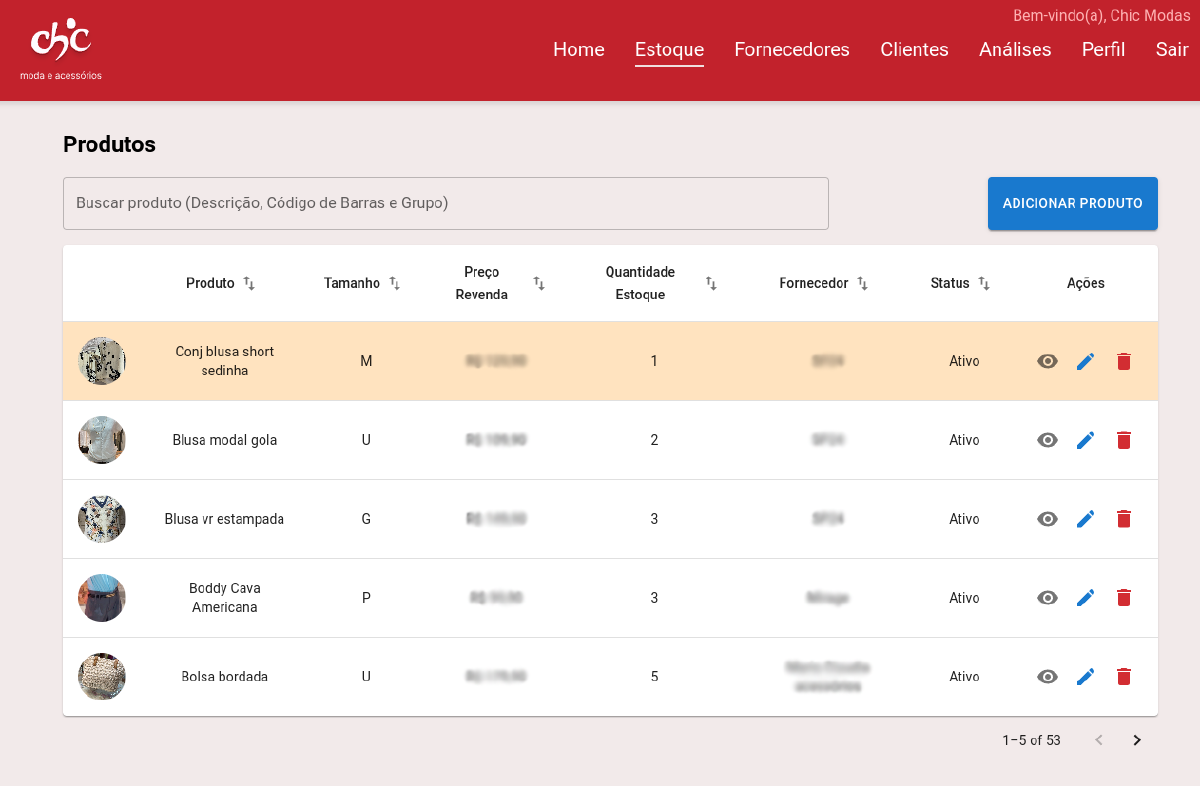
Task: Delete the Bolsa bordada product
Action: (x=1123, y=677)
